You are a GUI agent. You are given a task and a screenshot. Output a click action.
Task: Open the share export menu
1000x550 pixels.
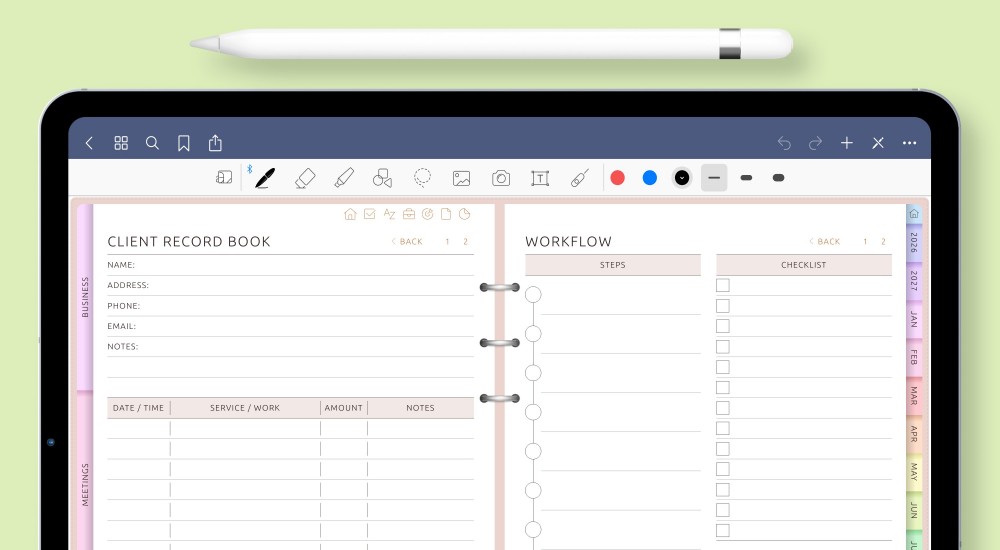click(x=215, y=143)
